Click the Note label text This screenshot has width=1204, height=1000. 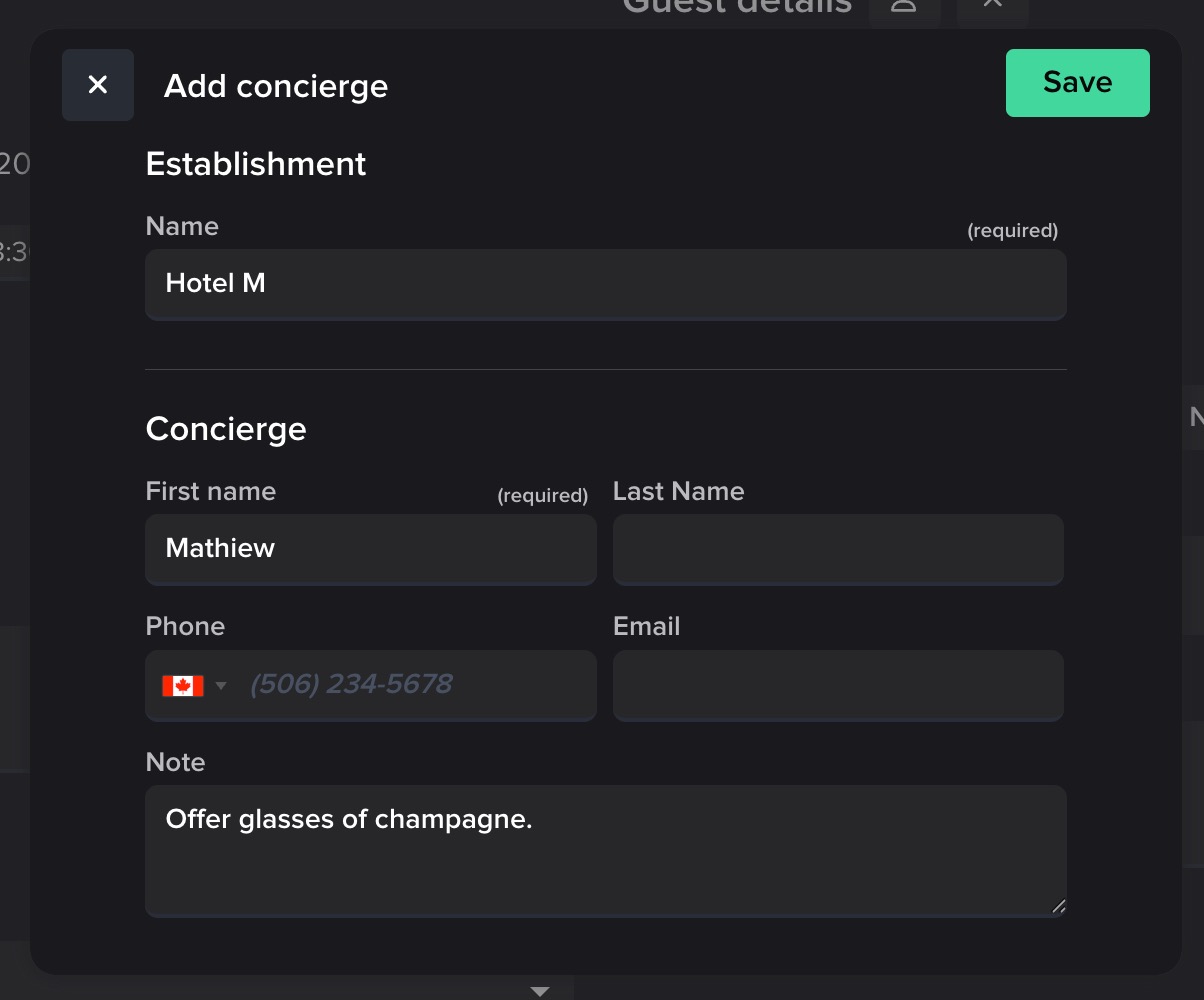coord(175,762)
